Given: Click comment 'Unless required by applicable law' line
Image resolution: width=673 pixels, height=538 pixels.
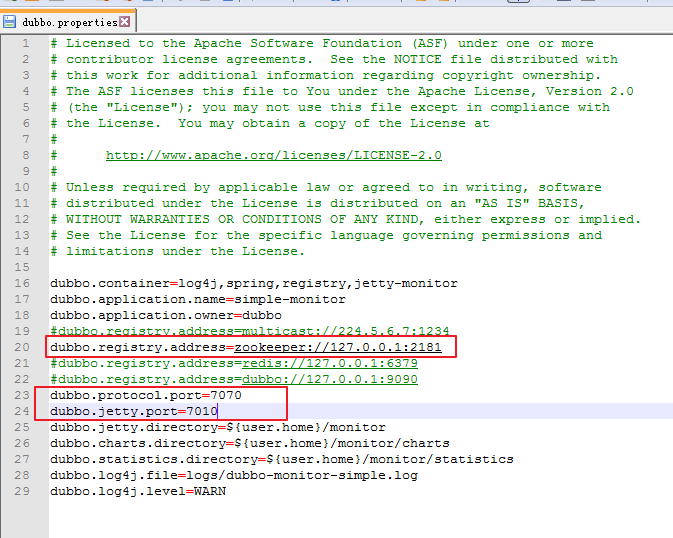Looking at the screenshot, I should tap(326, 187).
